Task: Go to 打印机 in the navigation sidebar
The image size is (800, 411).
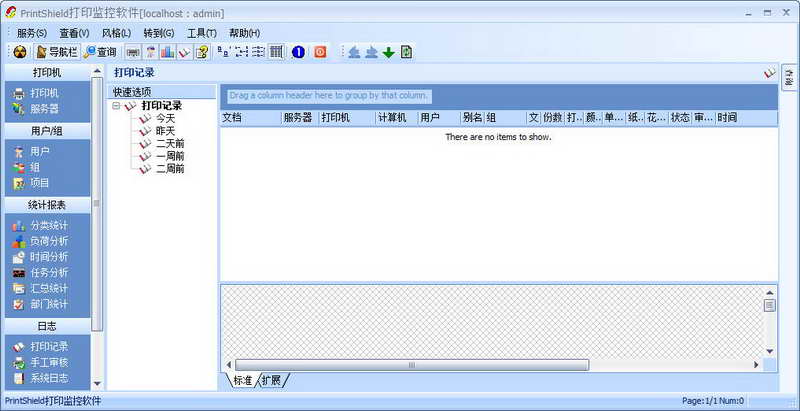Action: point(36,93)
